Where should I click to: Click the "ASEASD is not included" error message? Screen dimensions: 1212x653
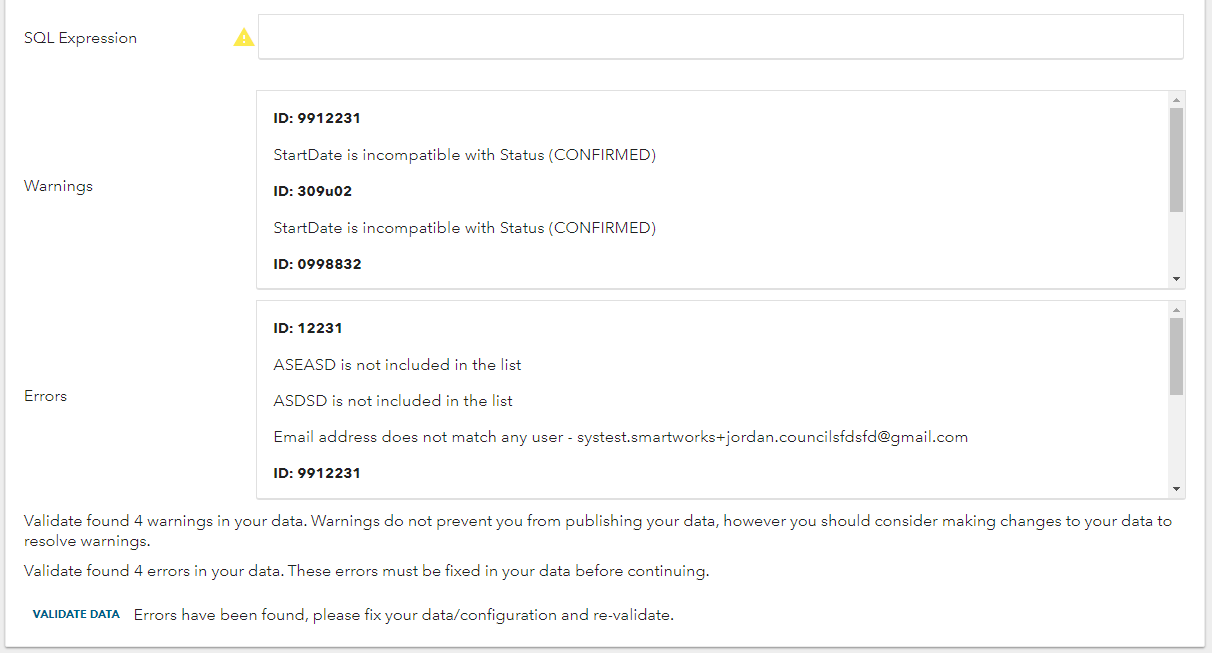(397, 365)
